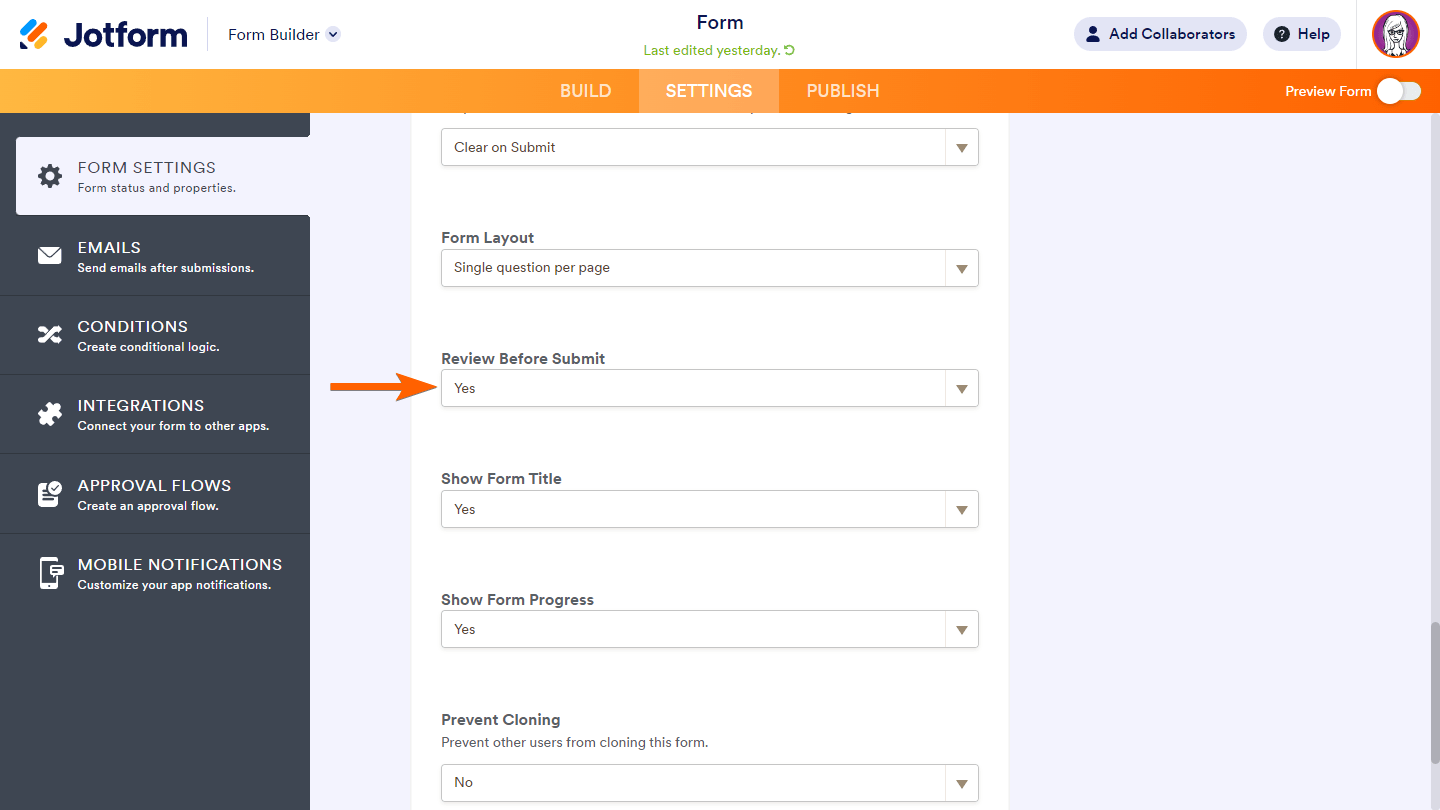1440x810 pixels.
Task: Click the Add Collaborators button
Action: 1160,34
